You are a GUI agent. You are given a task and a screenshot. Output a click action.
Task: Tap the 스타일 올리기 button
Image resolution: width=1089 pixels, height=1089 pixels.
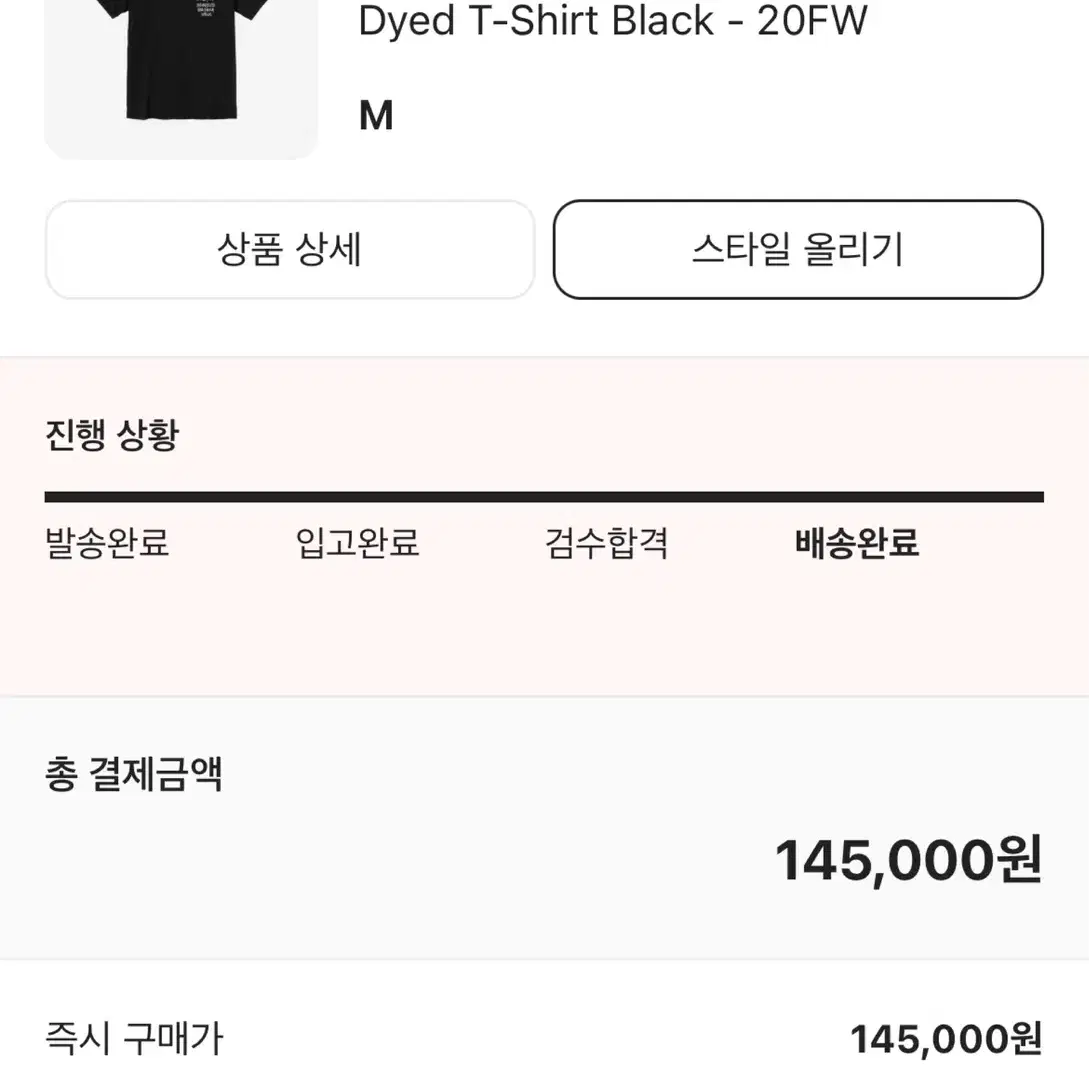[x=798, y=249]
